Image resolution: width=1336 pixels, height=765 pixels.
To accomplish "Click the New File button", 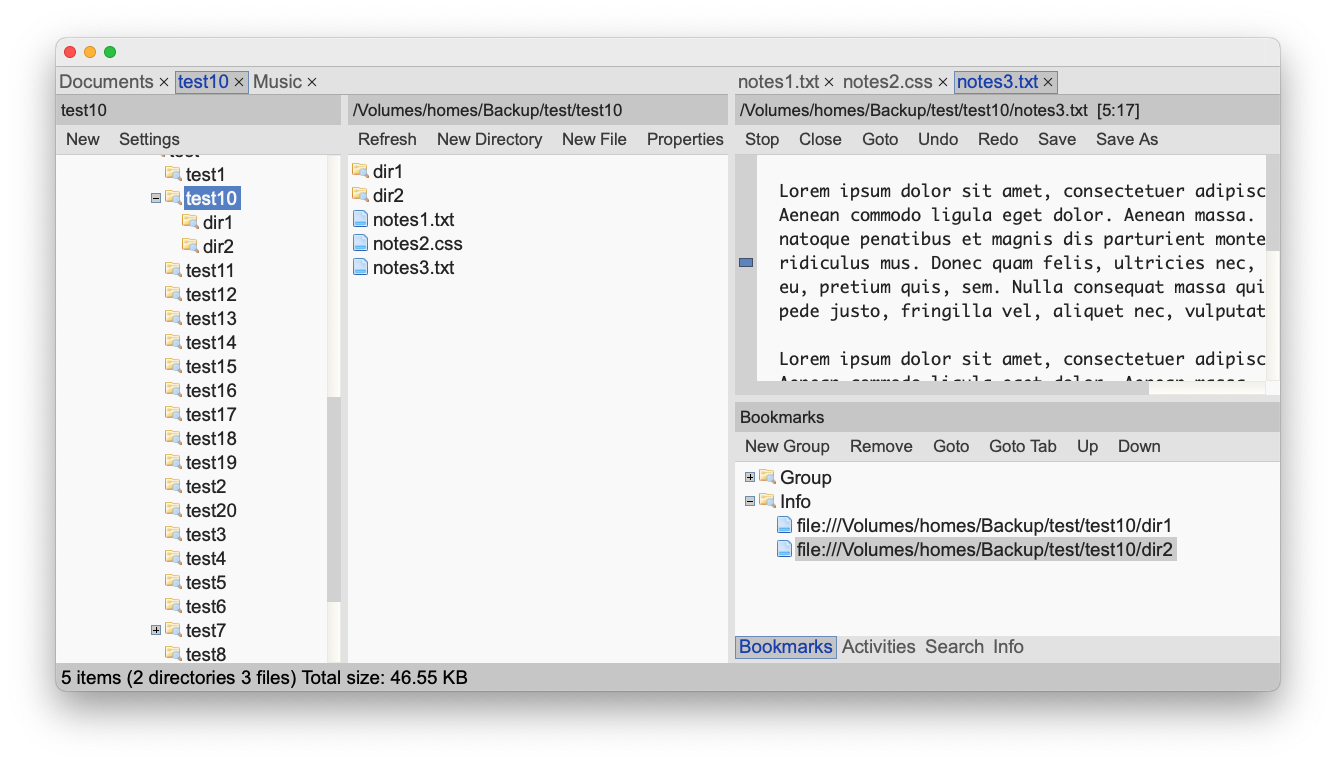I will (x=594, y=139).
